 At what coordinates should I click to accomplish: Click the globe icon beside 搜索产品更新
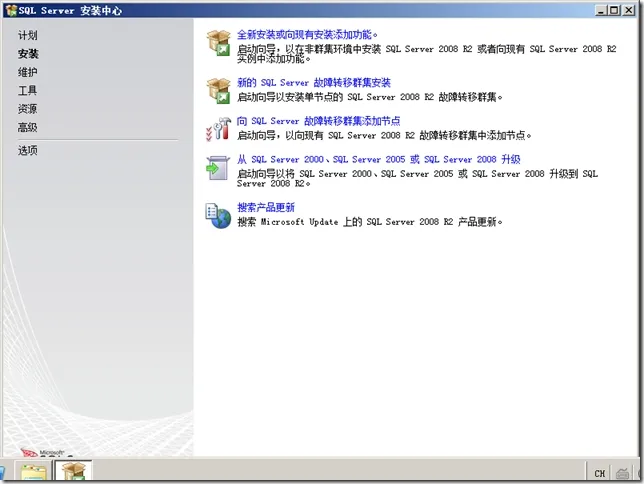click(x=218, y=216)
